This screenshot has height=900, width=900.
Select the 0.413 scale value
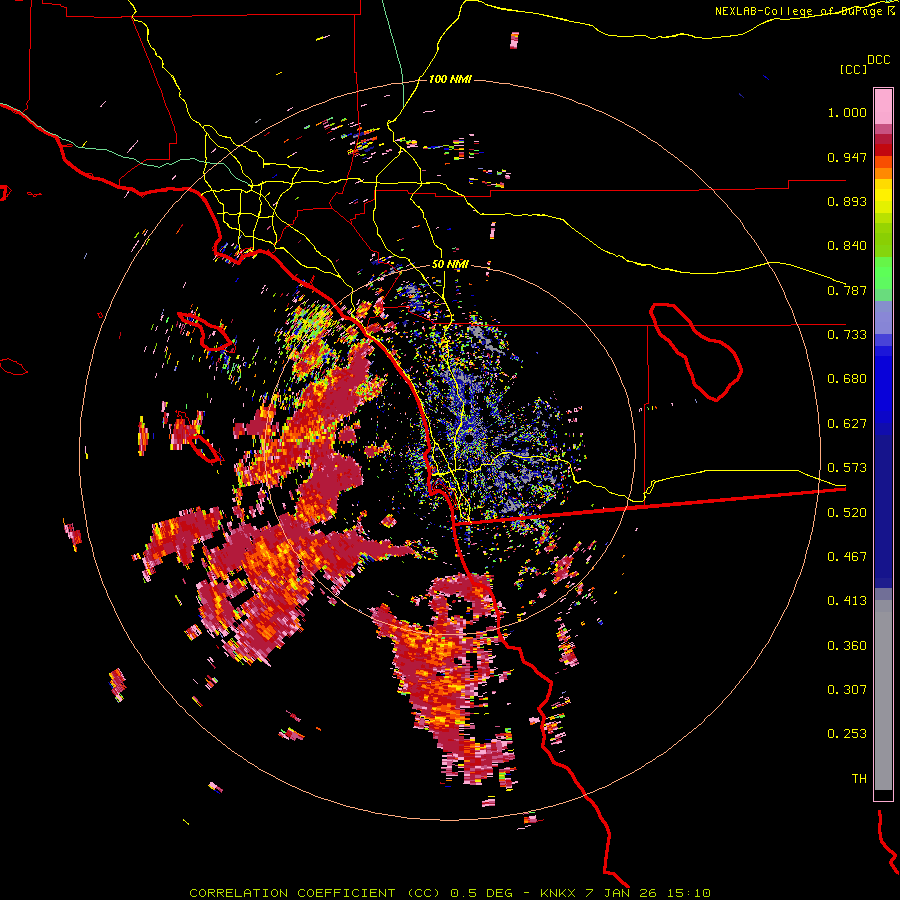coord(847,601)
